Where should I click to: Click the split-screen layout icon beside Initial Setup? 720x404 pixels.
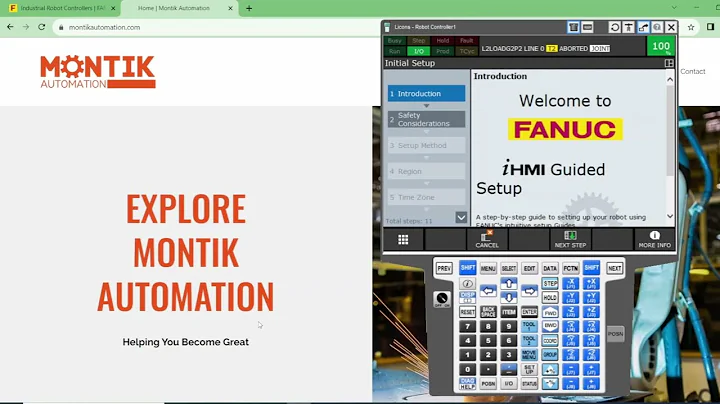tap(669, 63)
